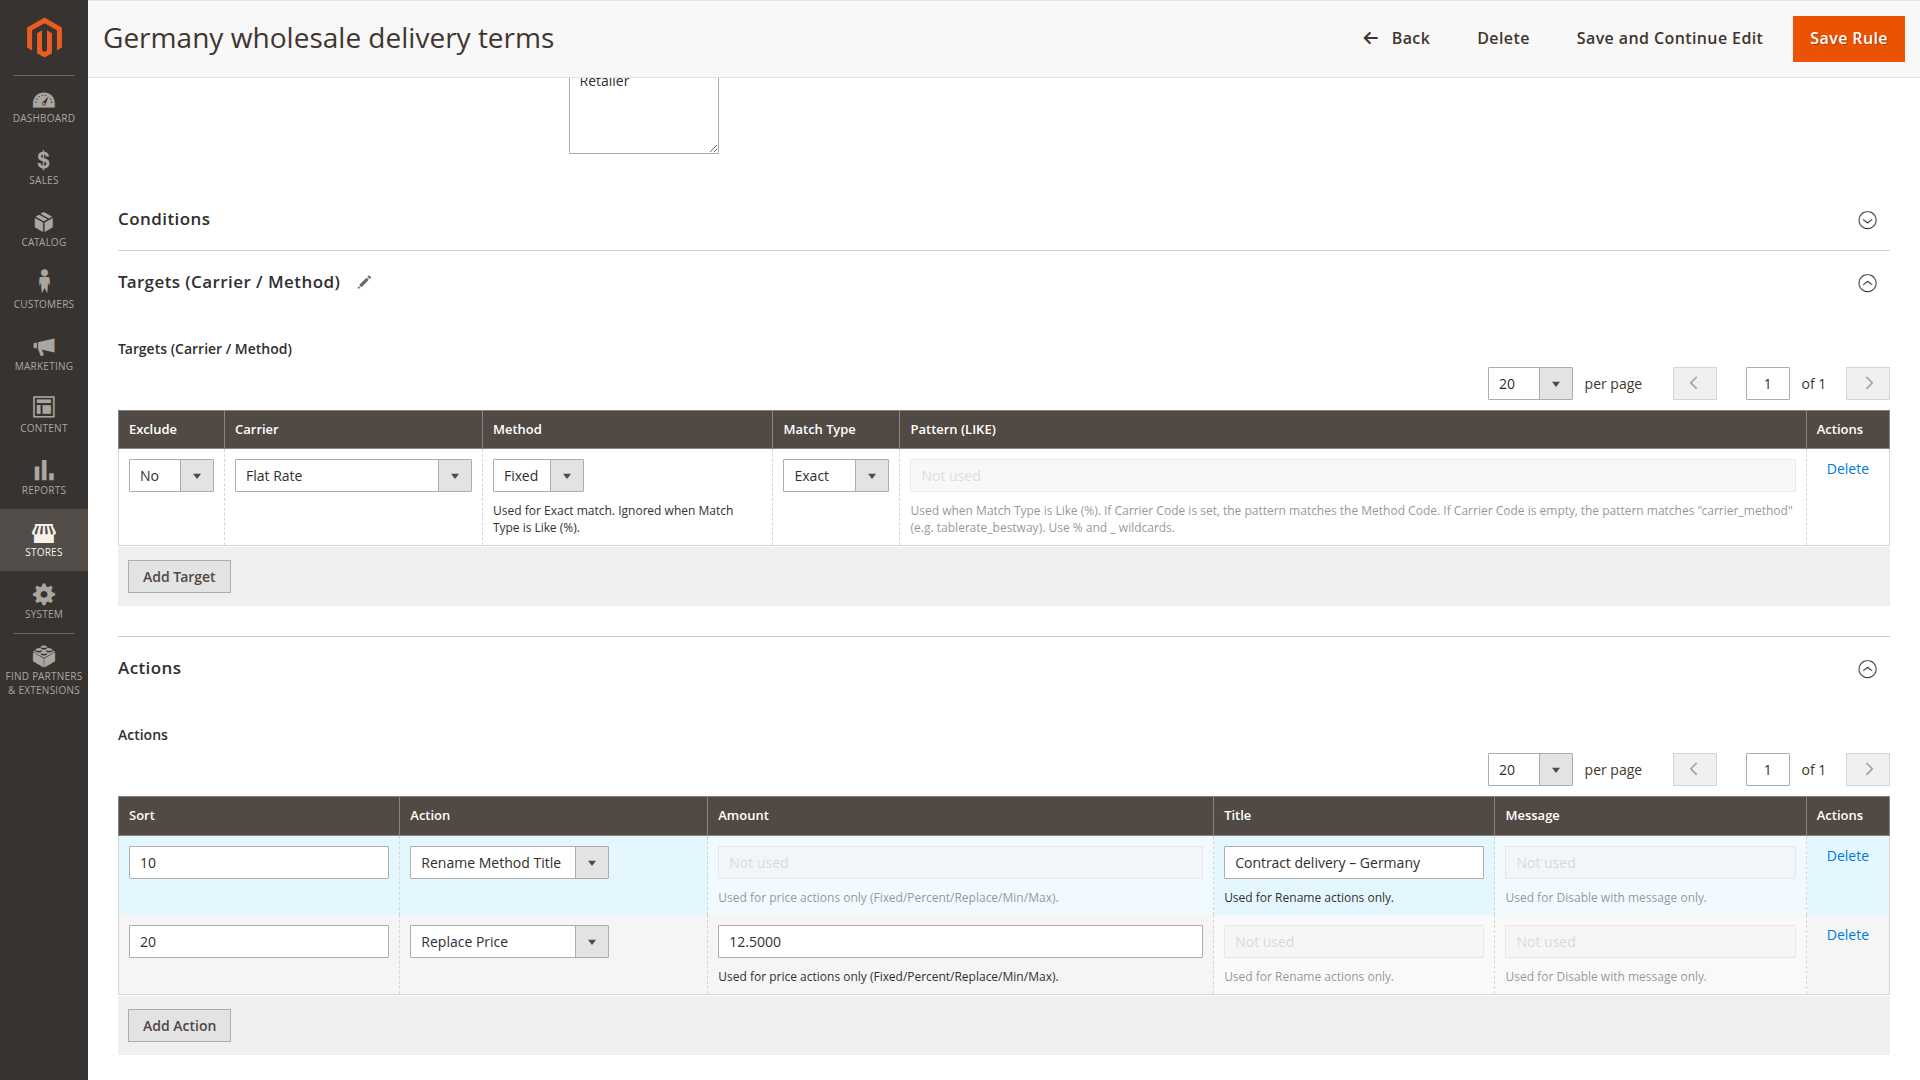Open the Rename Method Title action dropdown
Image resolution: width=1920 pixels, height=1080 pixels.
coord(509,863)
